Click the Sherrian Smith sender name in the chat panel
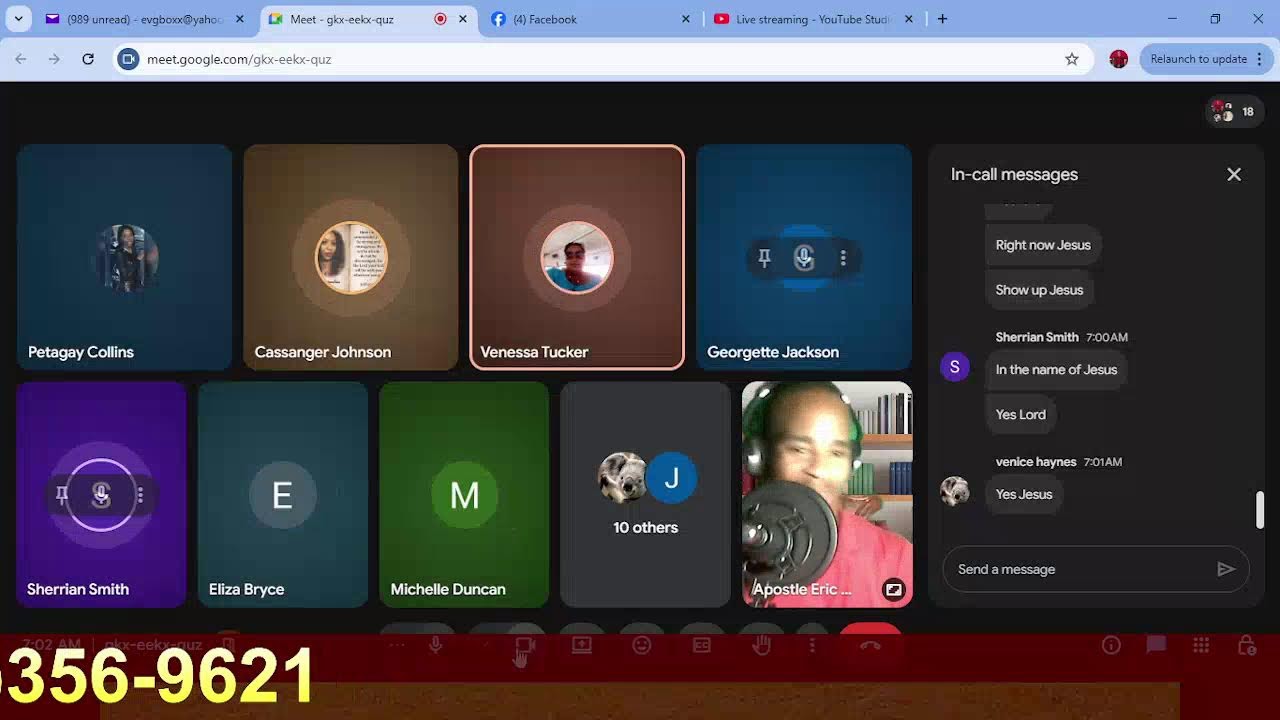 (1037, 337)
